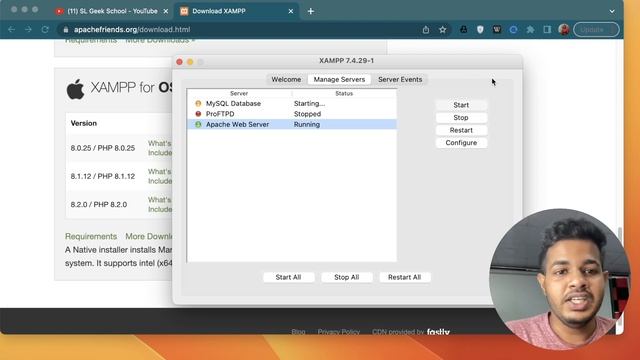This screenshot has width=640, height=360.
Task: Bookmark the page with the star icon
Action: pos(442,29)
